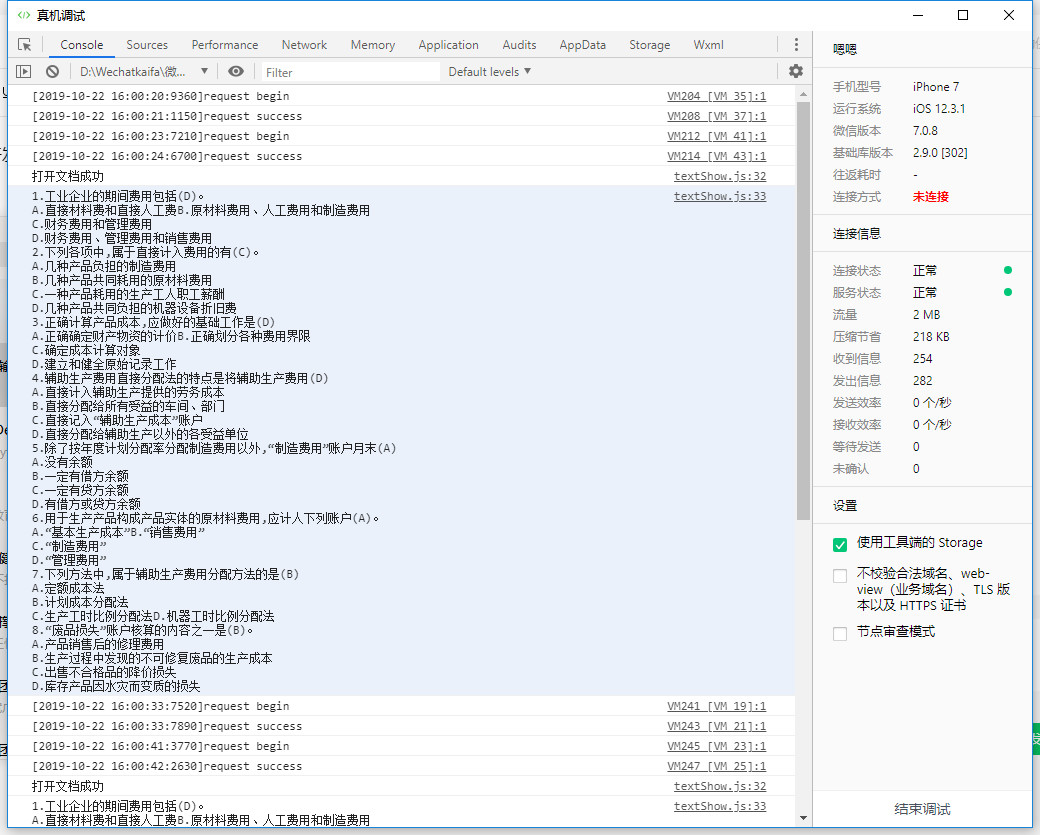Open the DevTools three-dot more menu

pos(796,45)
